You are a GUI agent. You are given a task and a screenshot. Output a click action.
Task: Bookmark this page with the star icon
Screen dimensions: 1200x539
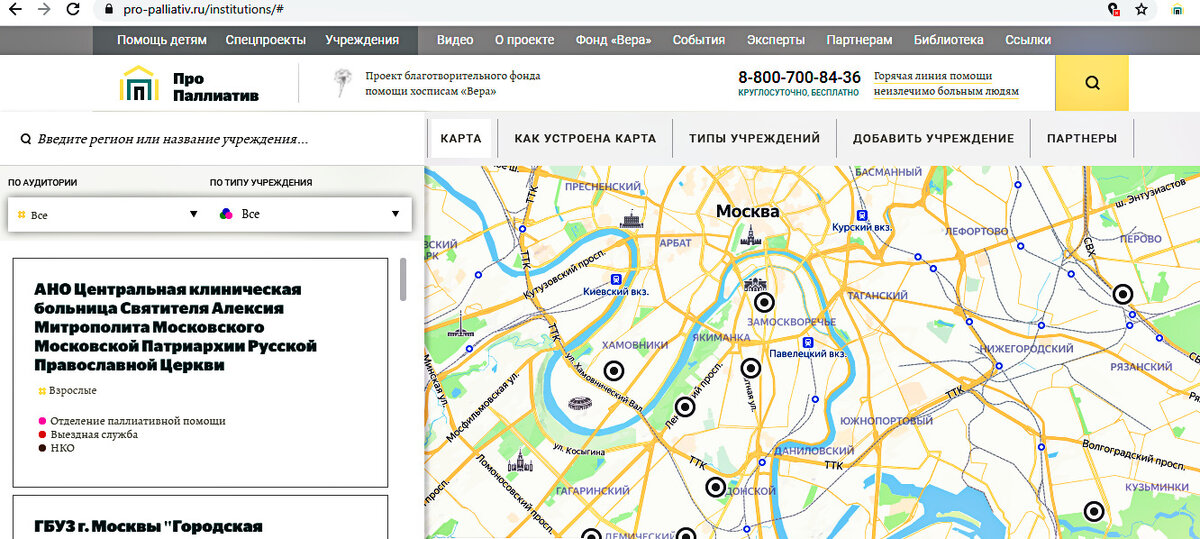coord(1141,9)
